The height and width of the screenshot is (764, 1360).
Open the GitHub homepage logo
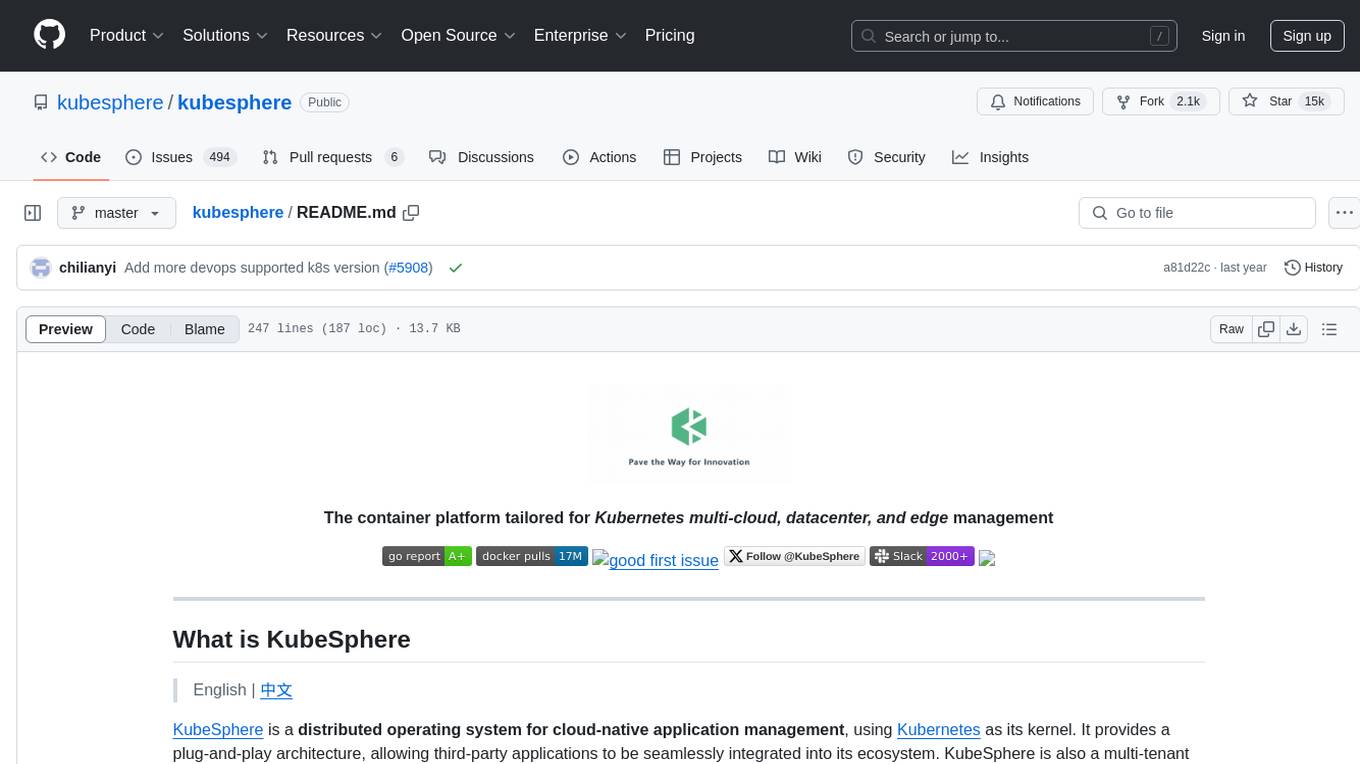[49, 35]
